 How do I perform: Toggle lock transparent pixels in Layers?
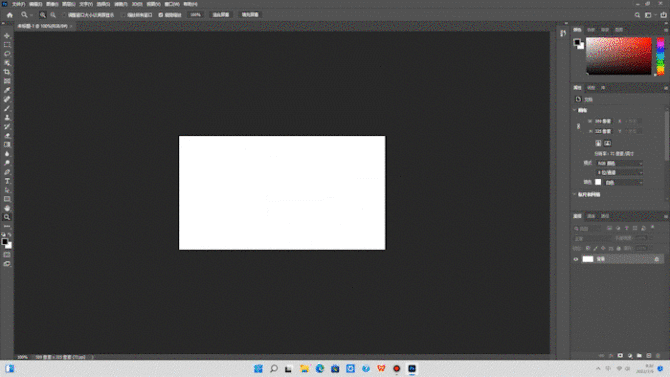[x=588, y=248]
